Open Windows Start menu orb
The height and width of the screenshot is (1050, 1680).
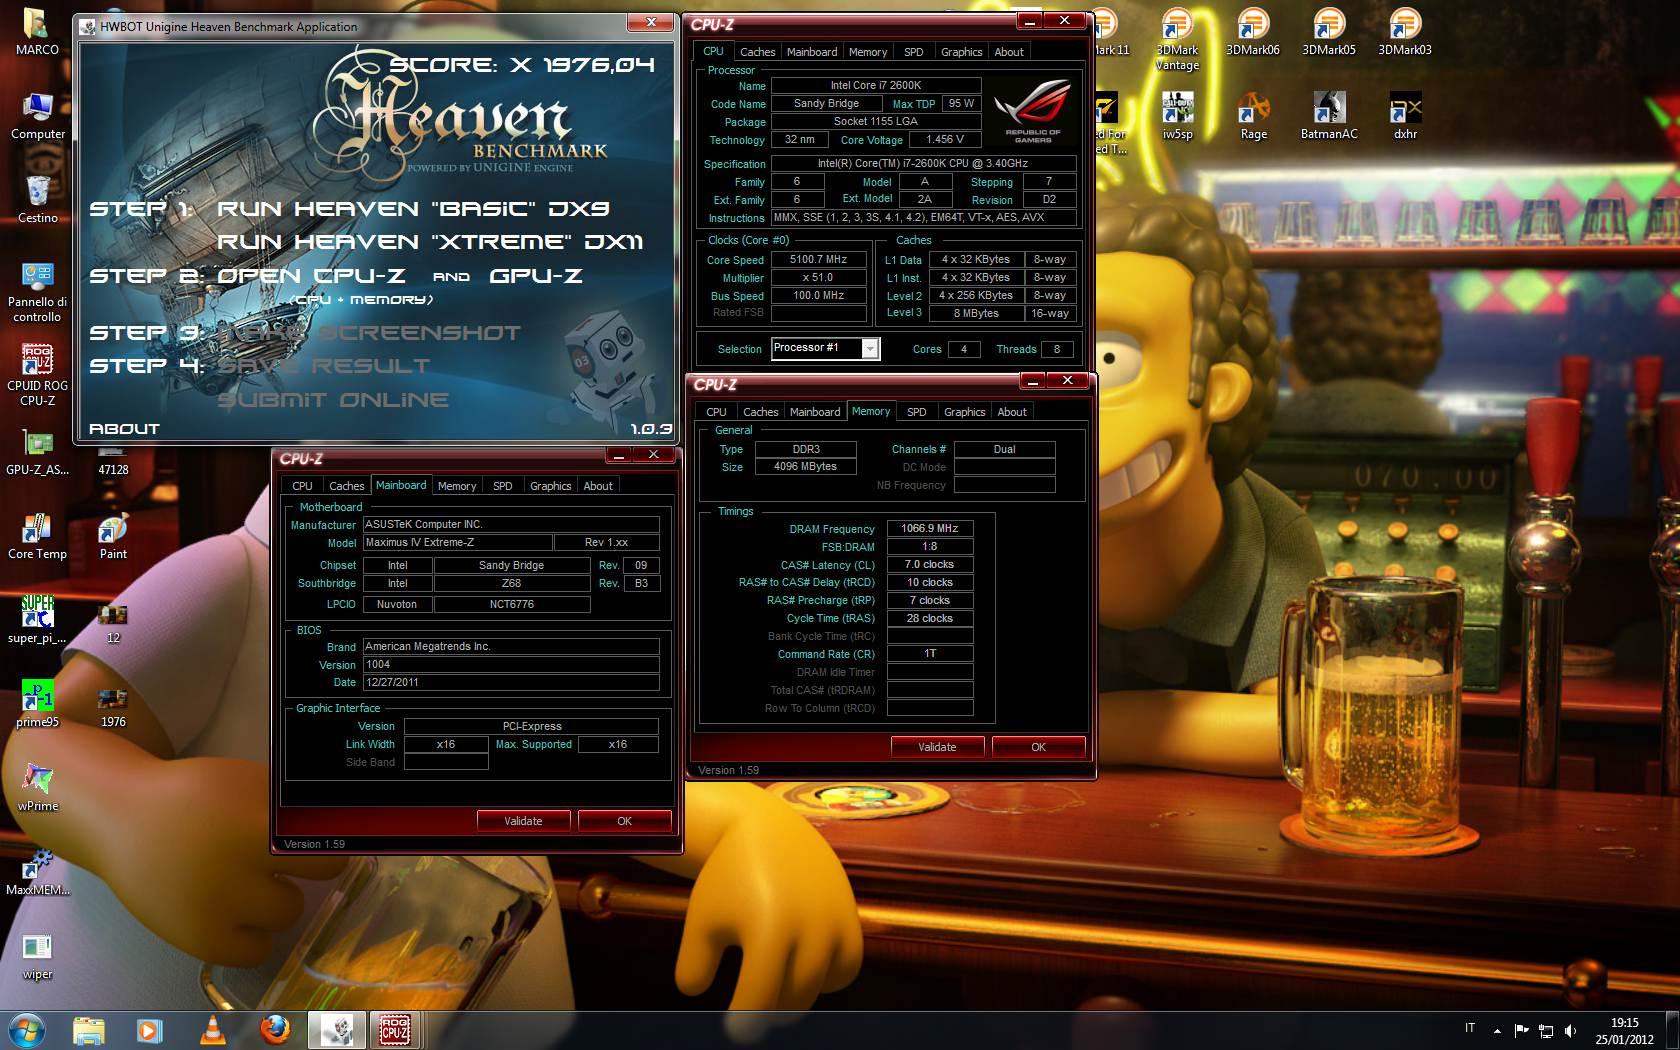click(x=27, y=1029)
